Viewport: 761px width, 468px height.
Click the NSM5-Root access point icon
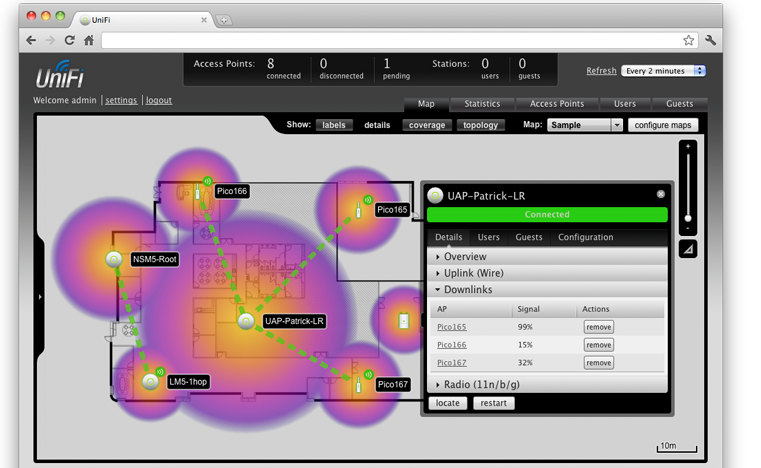coord(113,260)
